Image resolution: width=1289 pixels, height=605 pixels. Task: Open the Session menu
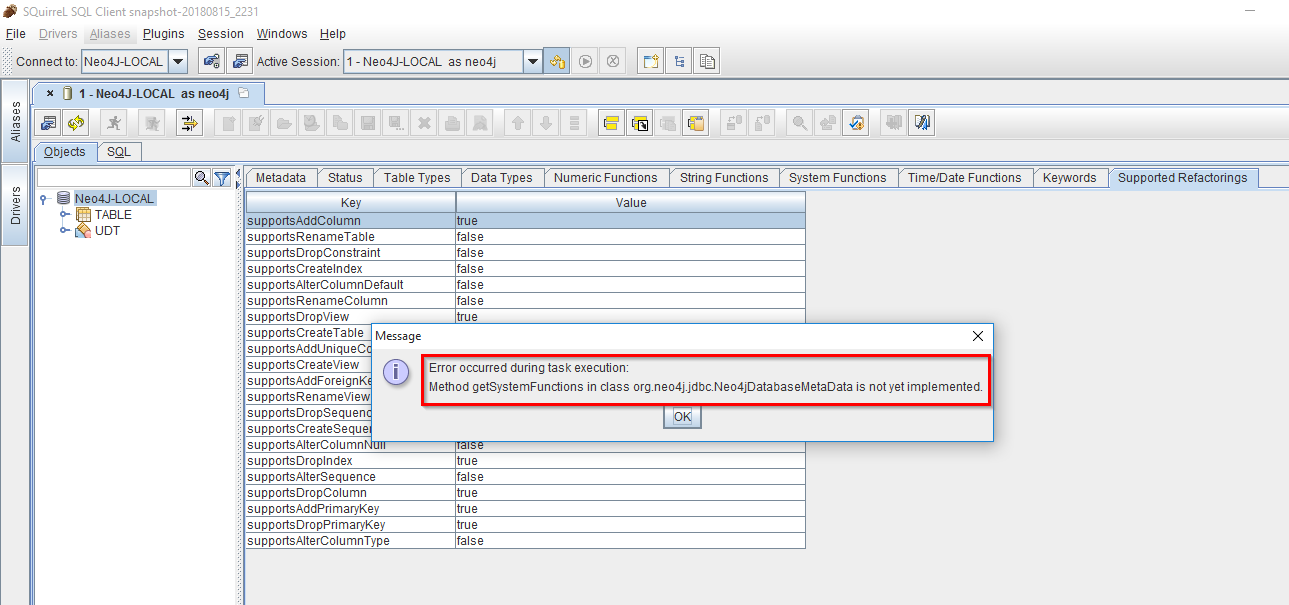tap(220, 33)
